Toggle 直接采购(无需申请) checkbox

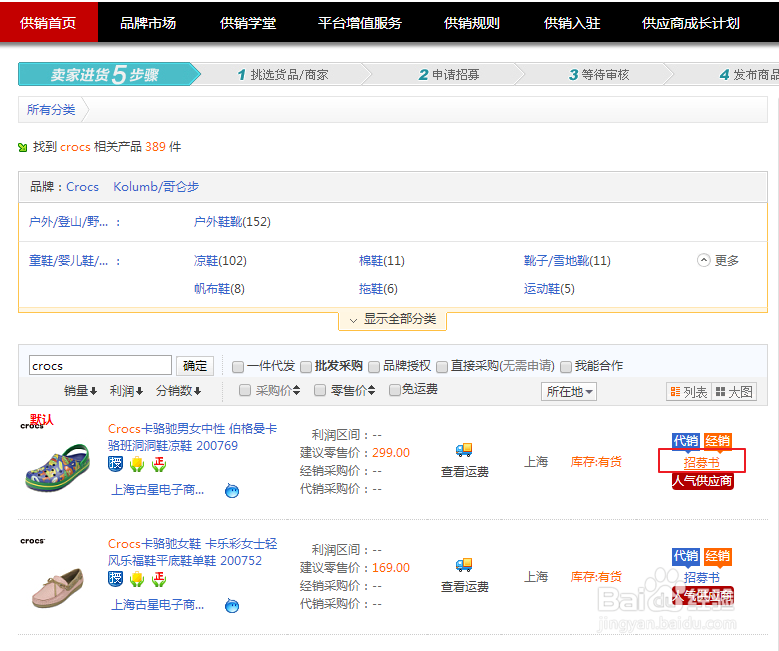point(442,367)
